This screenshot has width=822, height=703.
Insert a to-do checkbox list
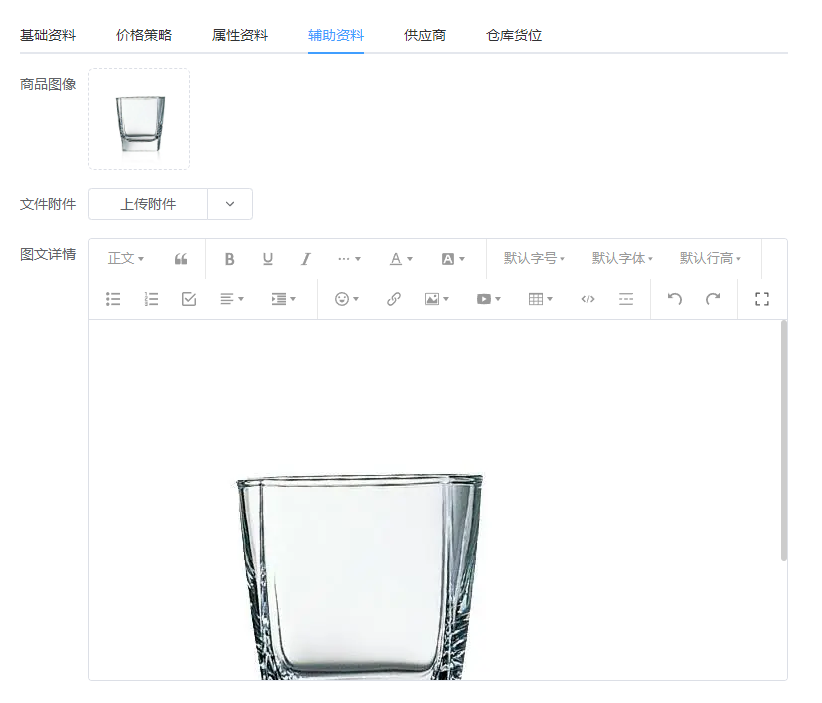(x=189, y=299)
